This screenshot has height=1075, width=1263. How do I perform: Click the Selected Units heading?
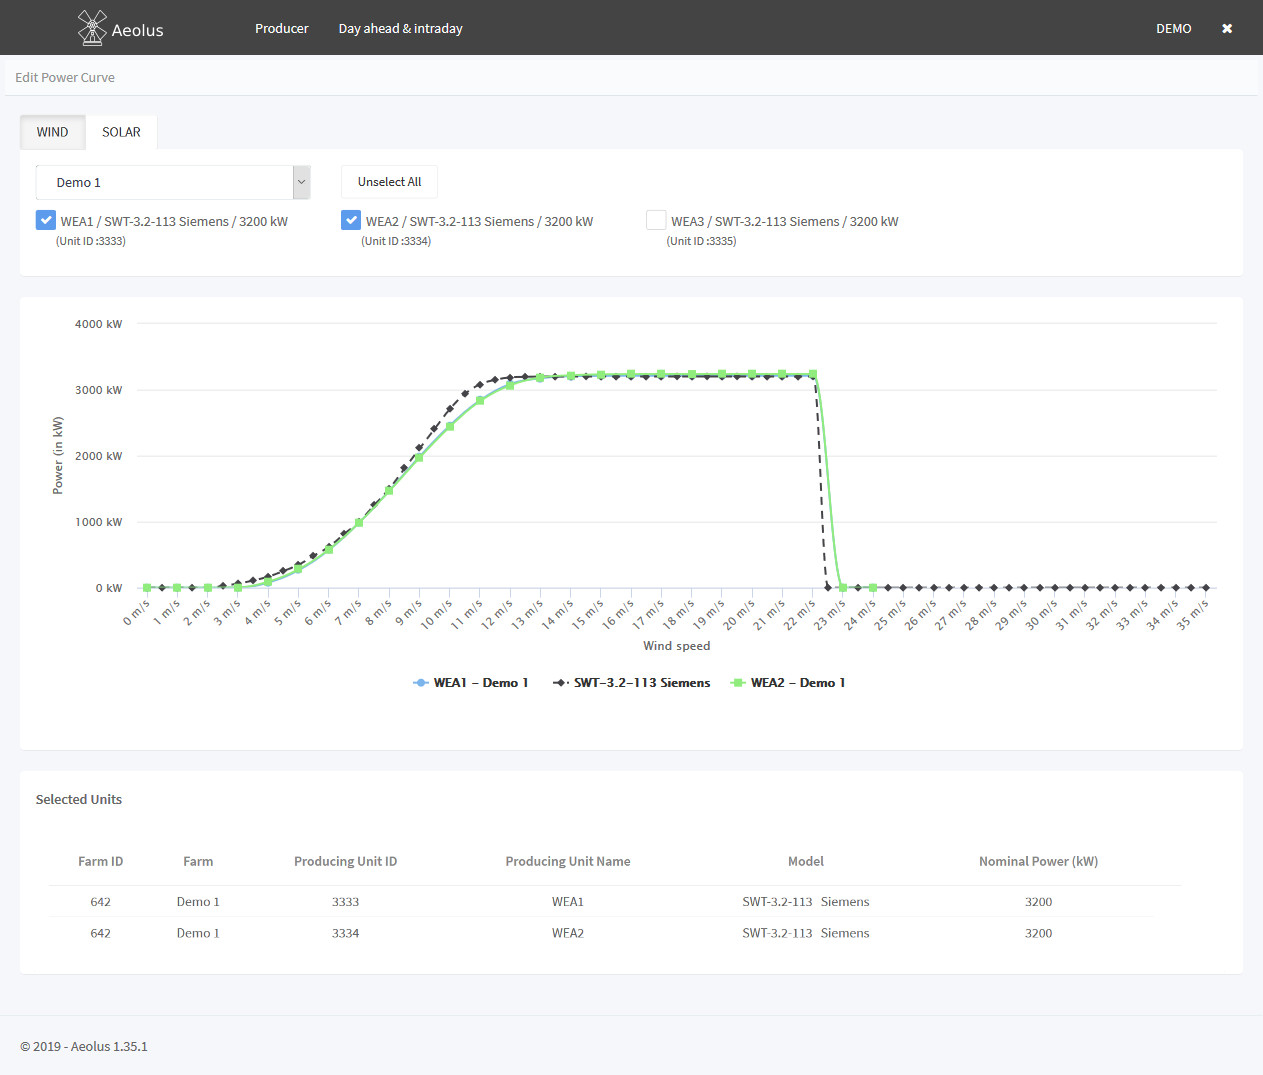79,799
